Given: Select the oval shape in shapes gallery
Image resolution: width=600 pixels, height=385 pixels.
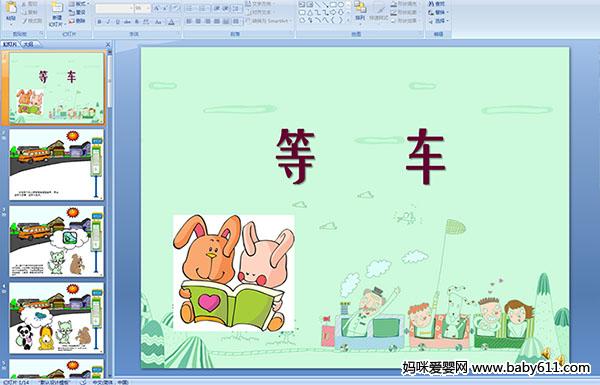Looking at the screenshot, I should pyautogui.click(x=341, y=5).
